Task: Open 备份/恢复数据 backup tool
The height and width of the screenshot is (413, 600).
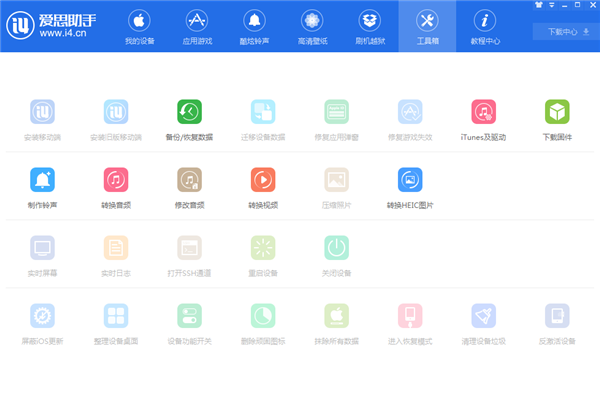Action: tap(190, 112)
